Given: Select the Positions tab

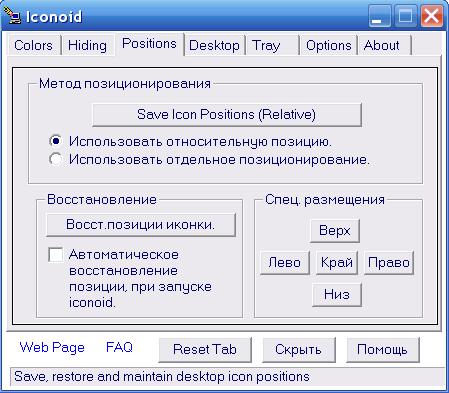Looking at the screenshot, I should [149, 43].
